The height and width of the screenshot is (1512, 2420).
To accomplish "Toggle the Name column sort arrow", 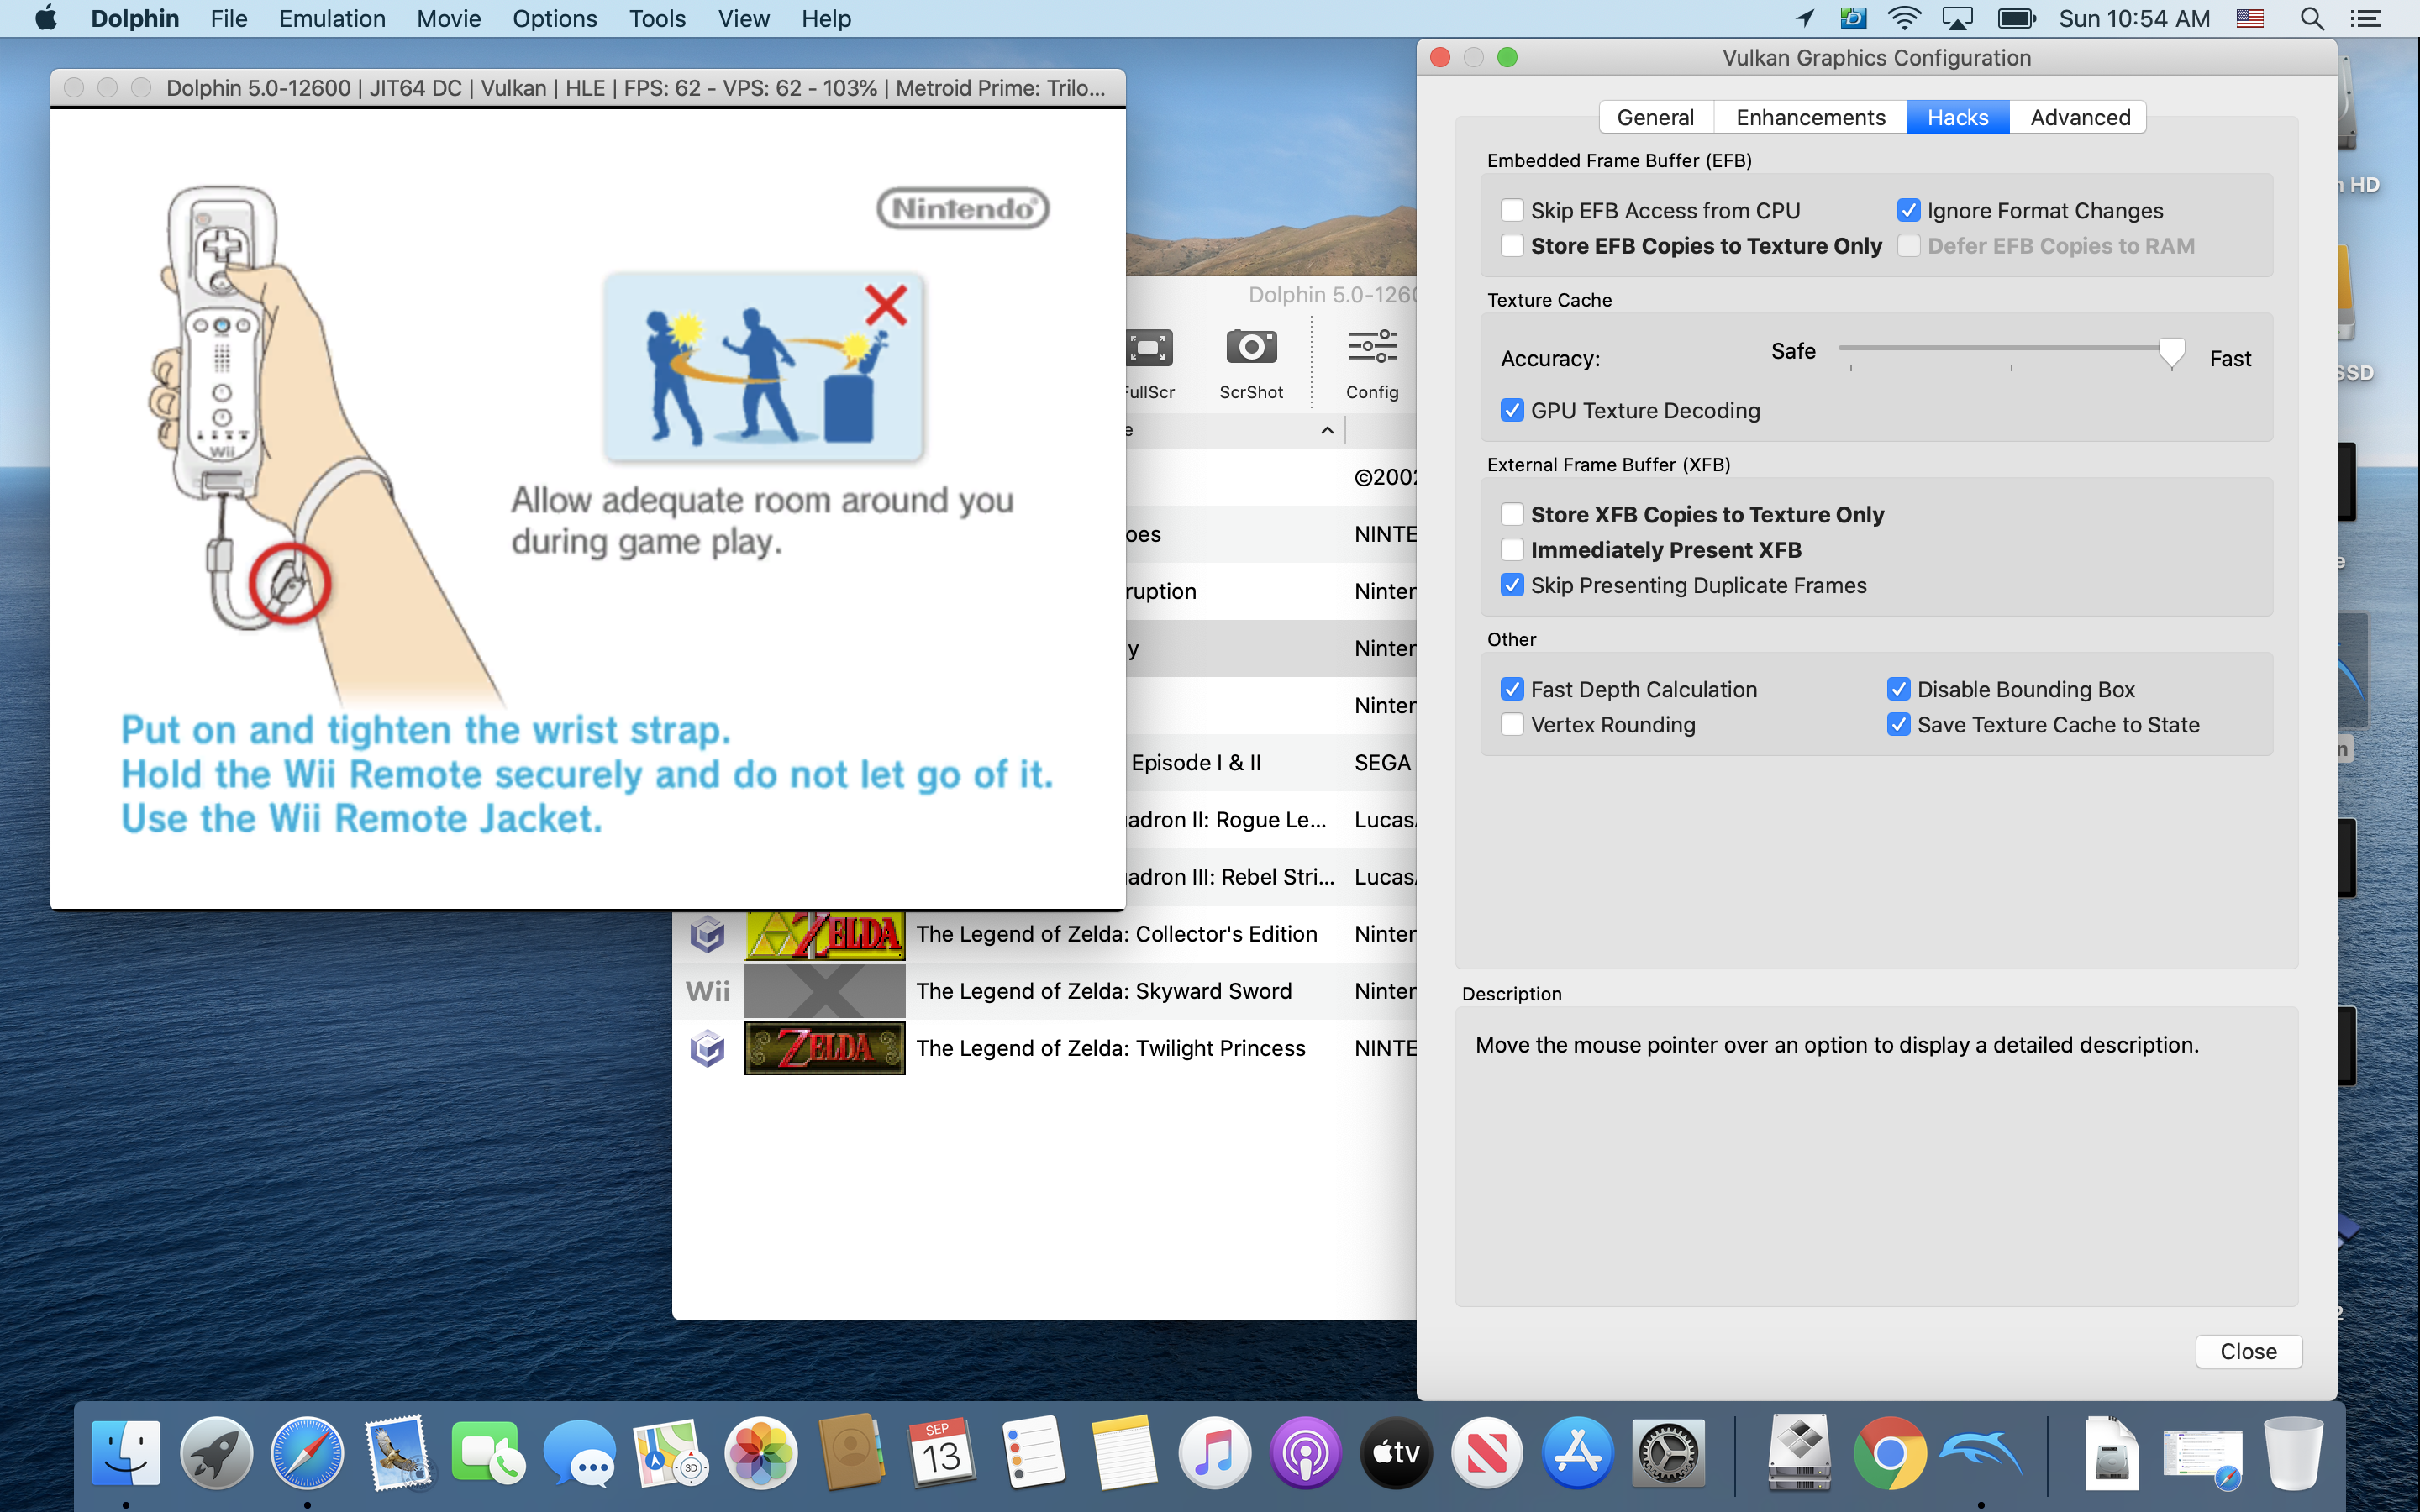I will tap(1326, 430).
